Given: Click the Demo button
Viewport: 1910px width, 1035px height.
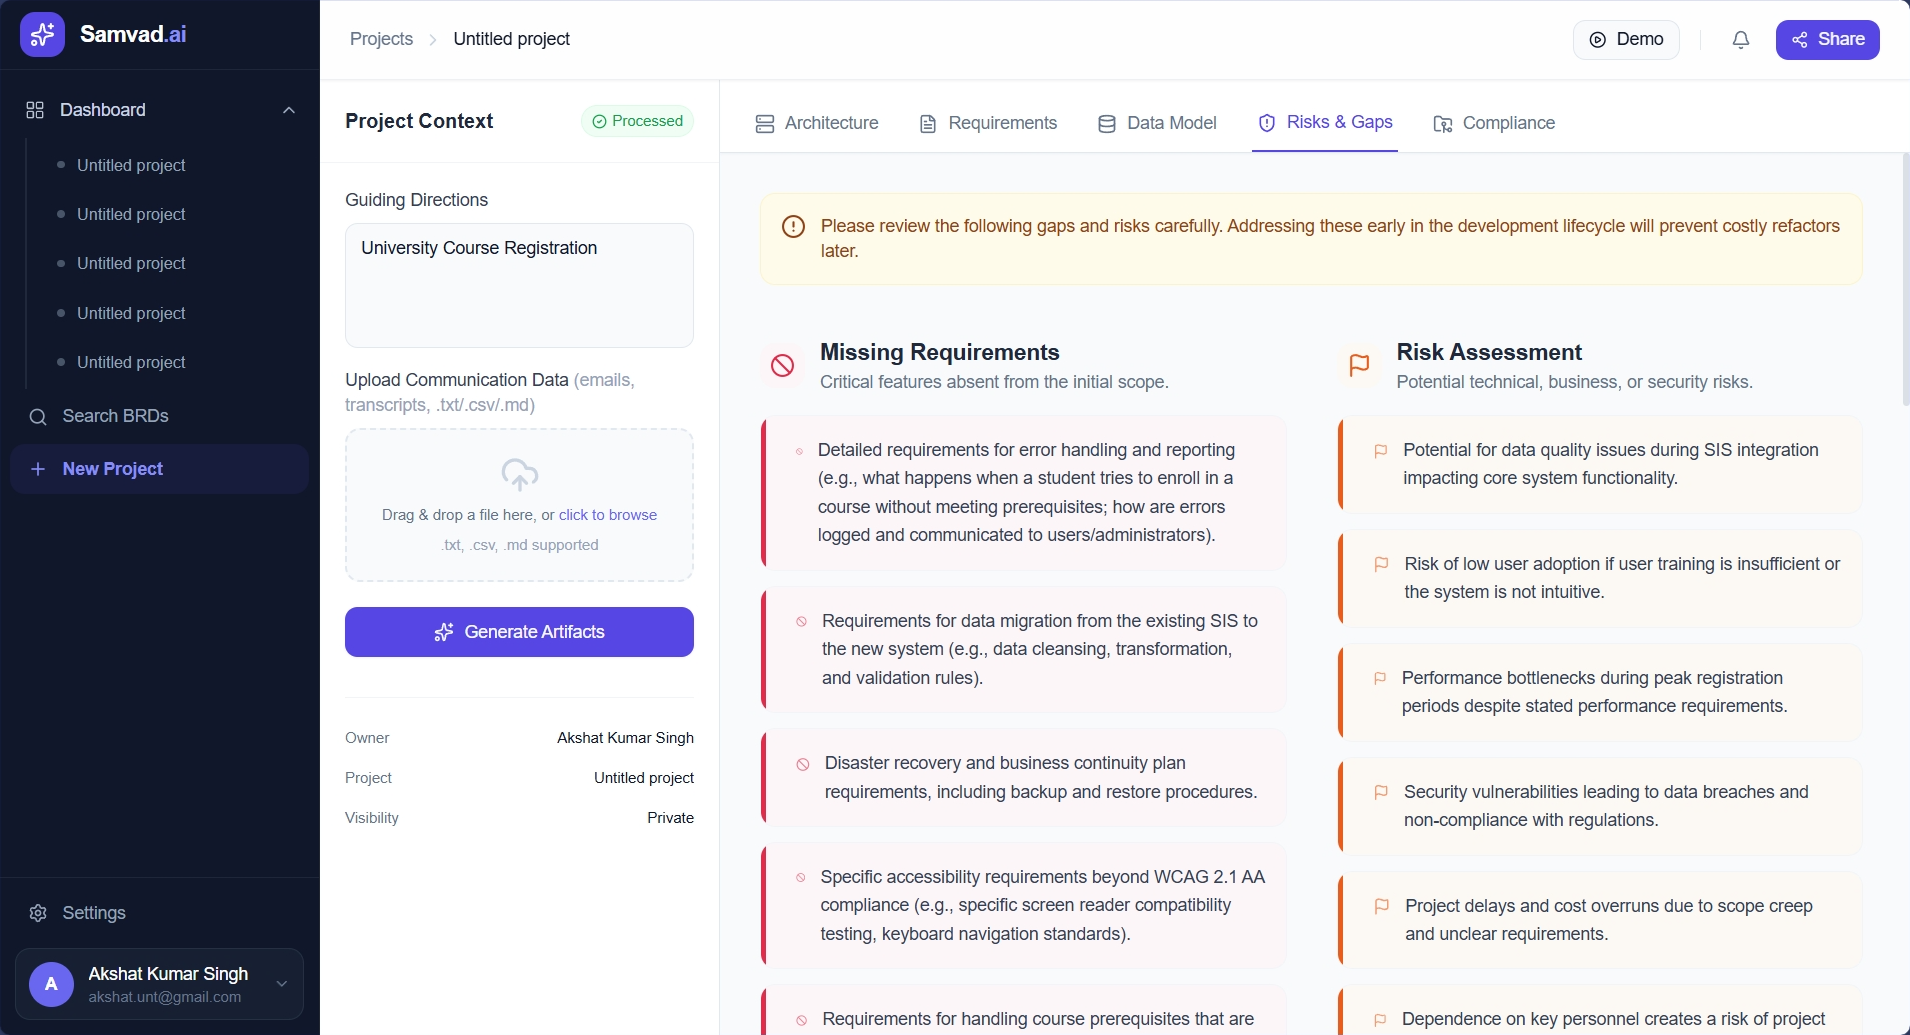Looking at the screenshot, I should pyautogui.click(x=1625, y=39).
